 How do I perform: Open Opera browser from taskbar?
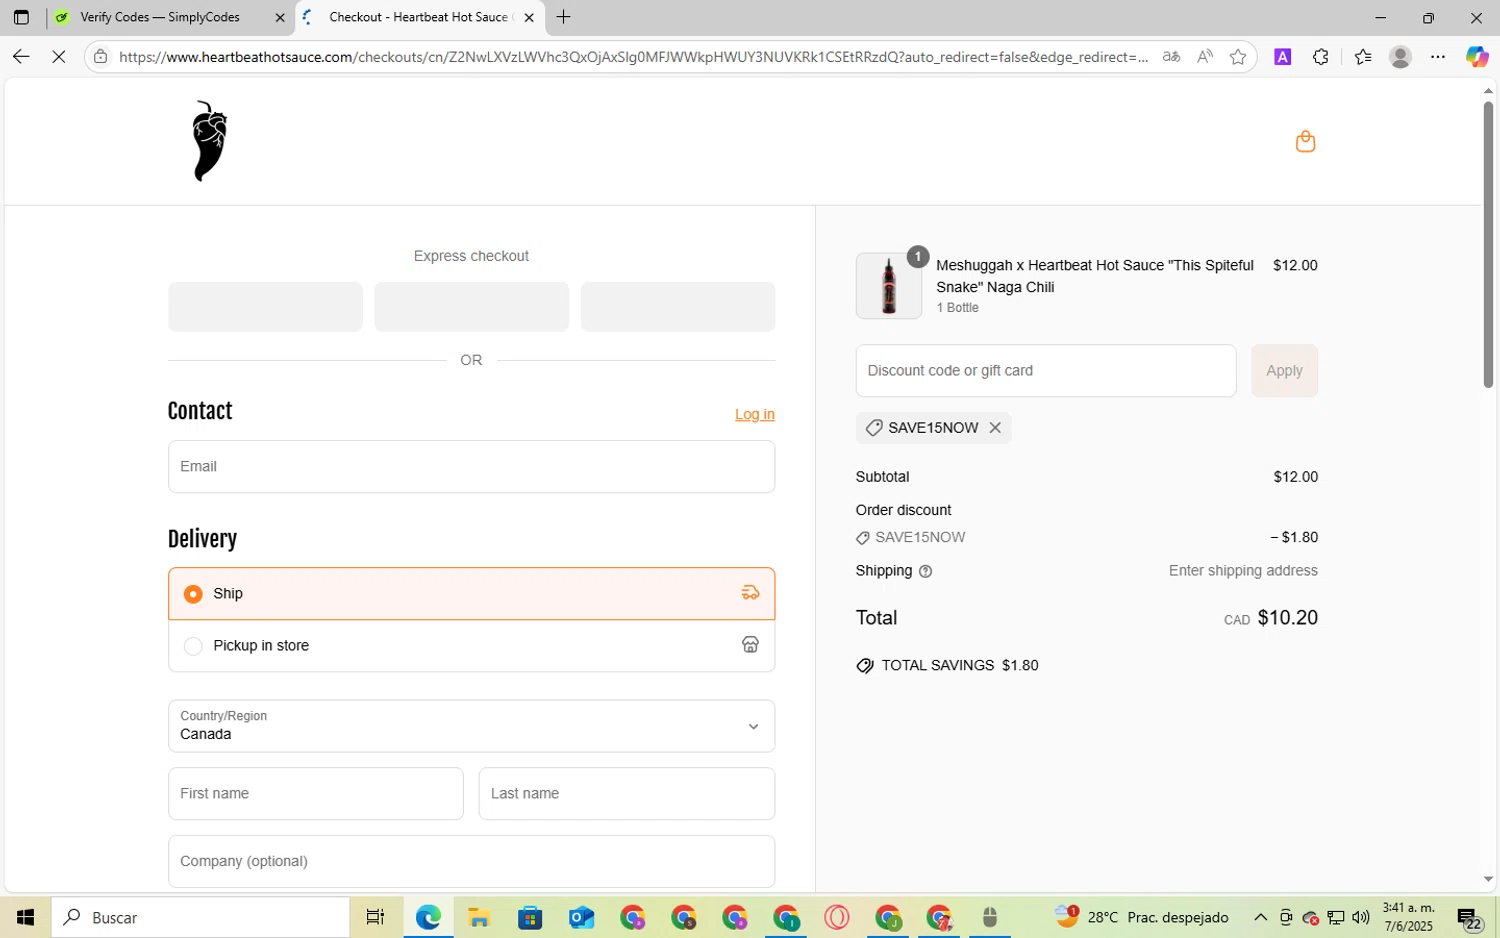coord(837,917)
